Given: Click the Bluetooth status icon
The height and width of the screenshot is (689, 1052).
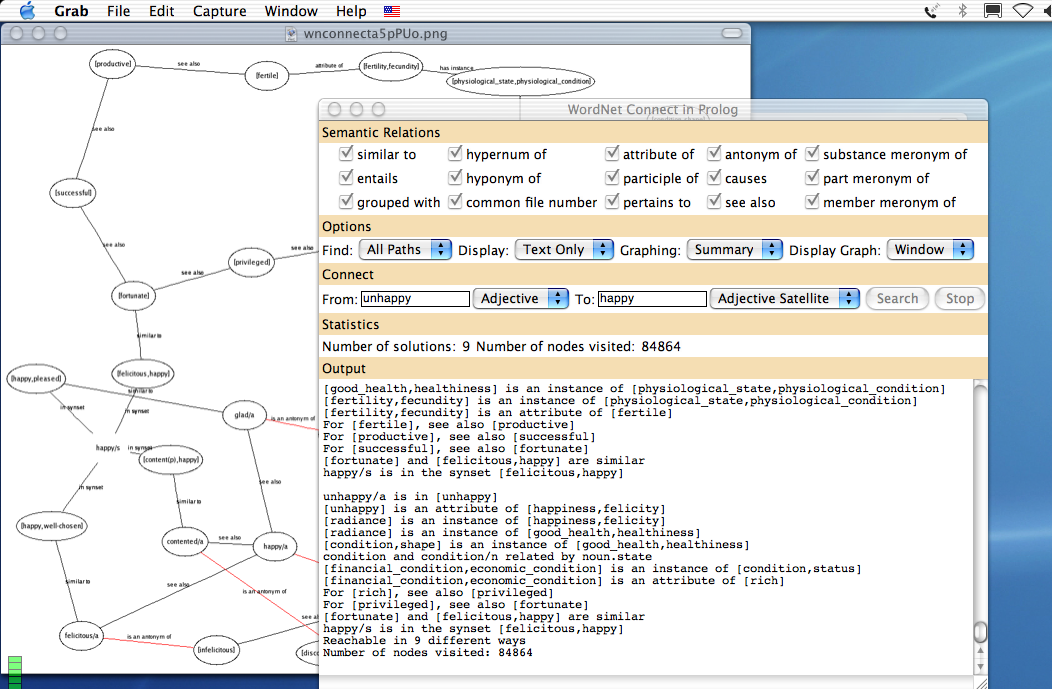Looking at the screenshot, I should (x=963, y=11).
